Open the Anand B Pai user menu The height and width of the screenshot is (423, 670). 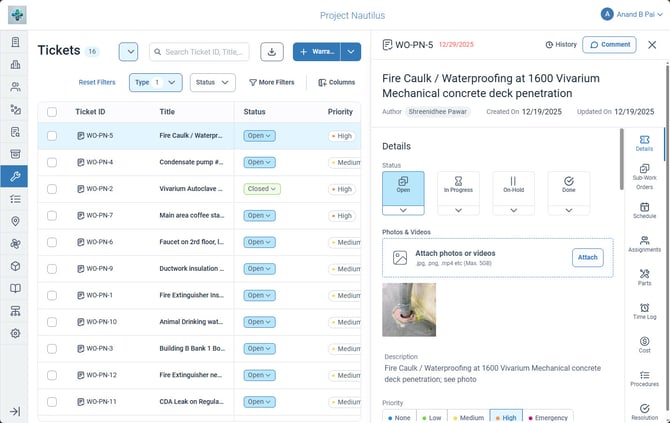631,14
